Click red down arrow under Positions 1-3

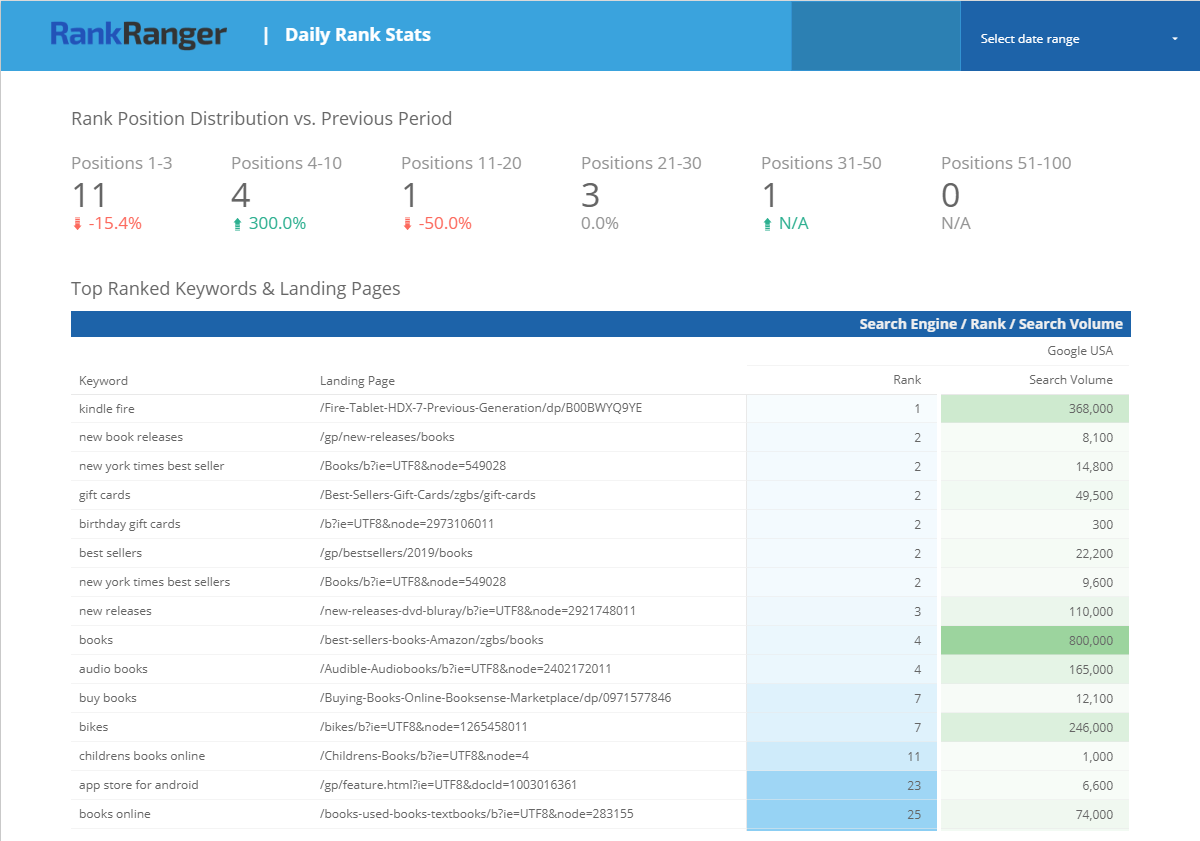pos(77,224)
